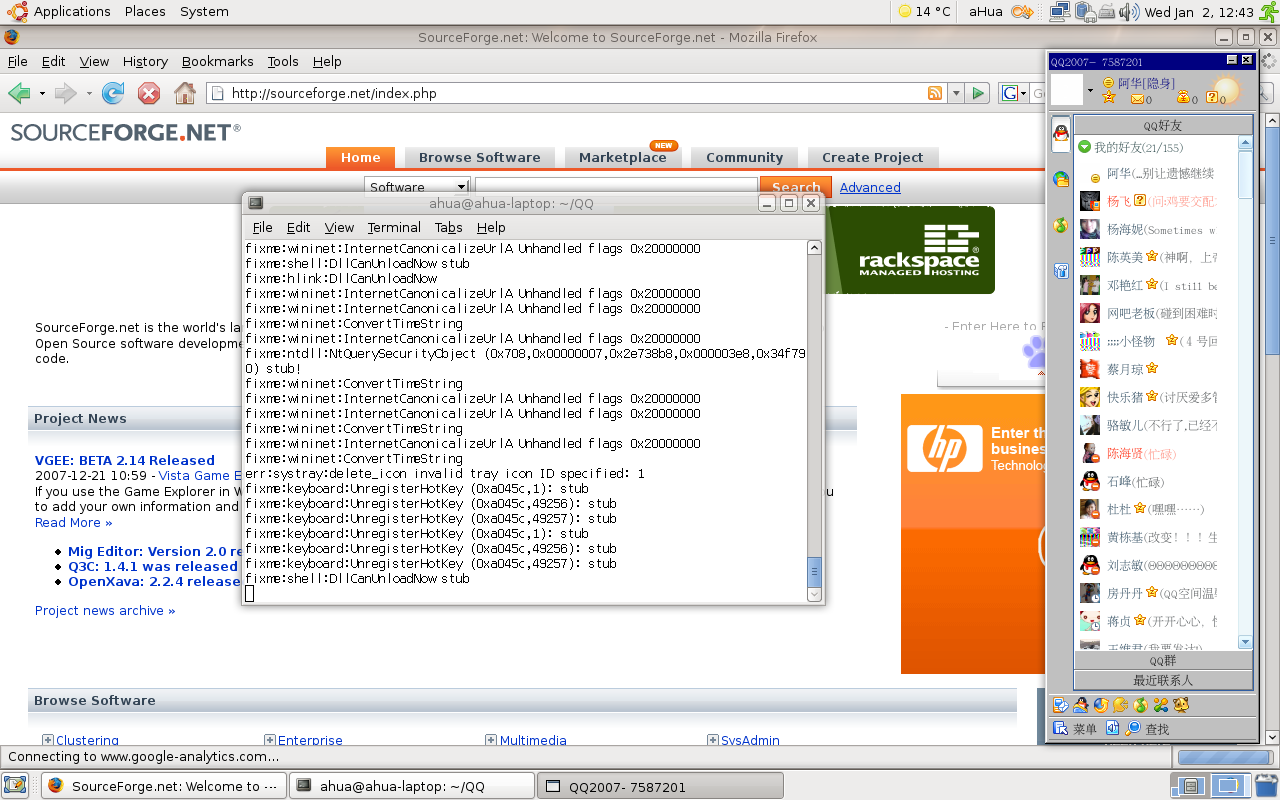The image size is (1280, 800).
Task: Click QQ money bag counter icon
Action: coord(1183,98)
